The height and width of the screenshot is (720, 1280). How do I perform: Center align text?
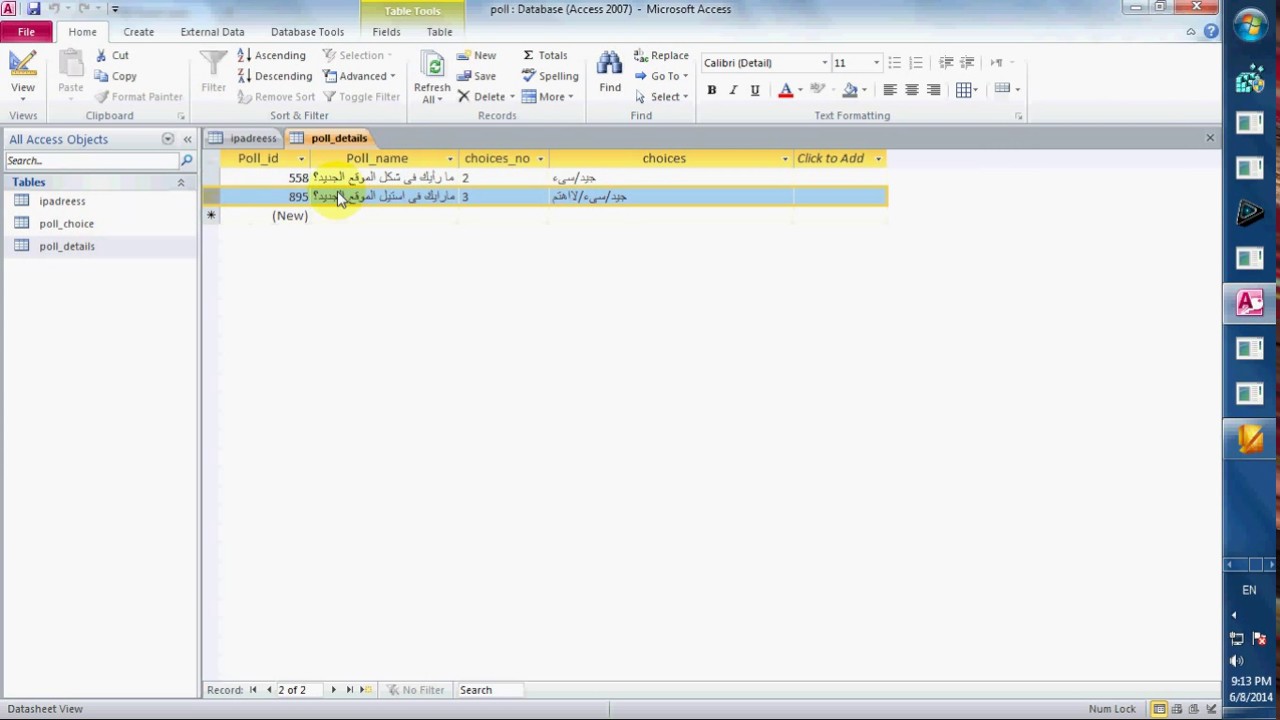[x=911, y=90]
